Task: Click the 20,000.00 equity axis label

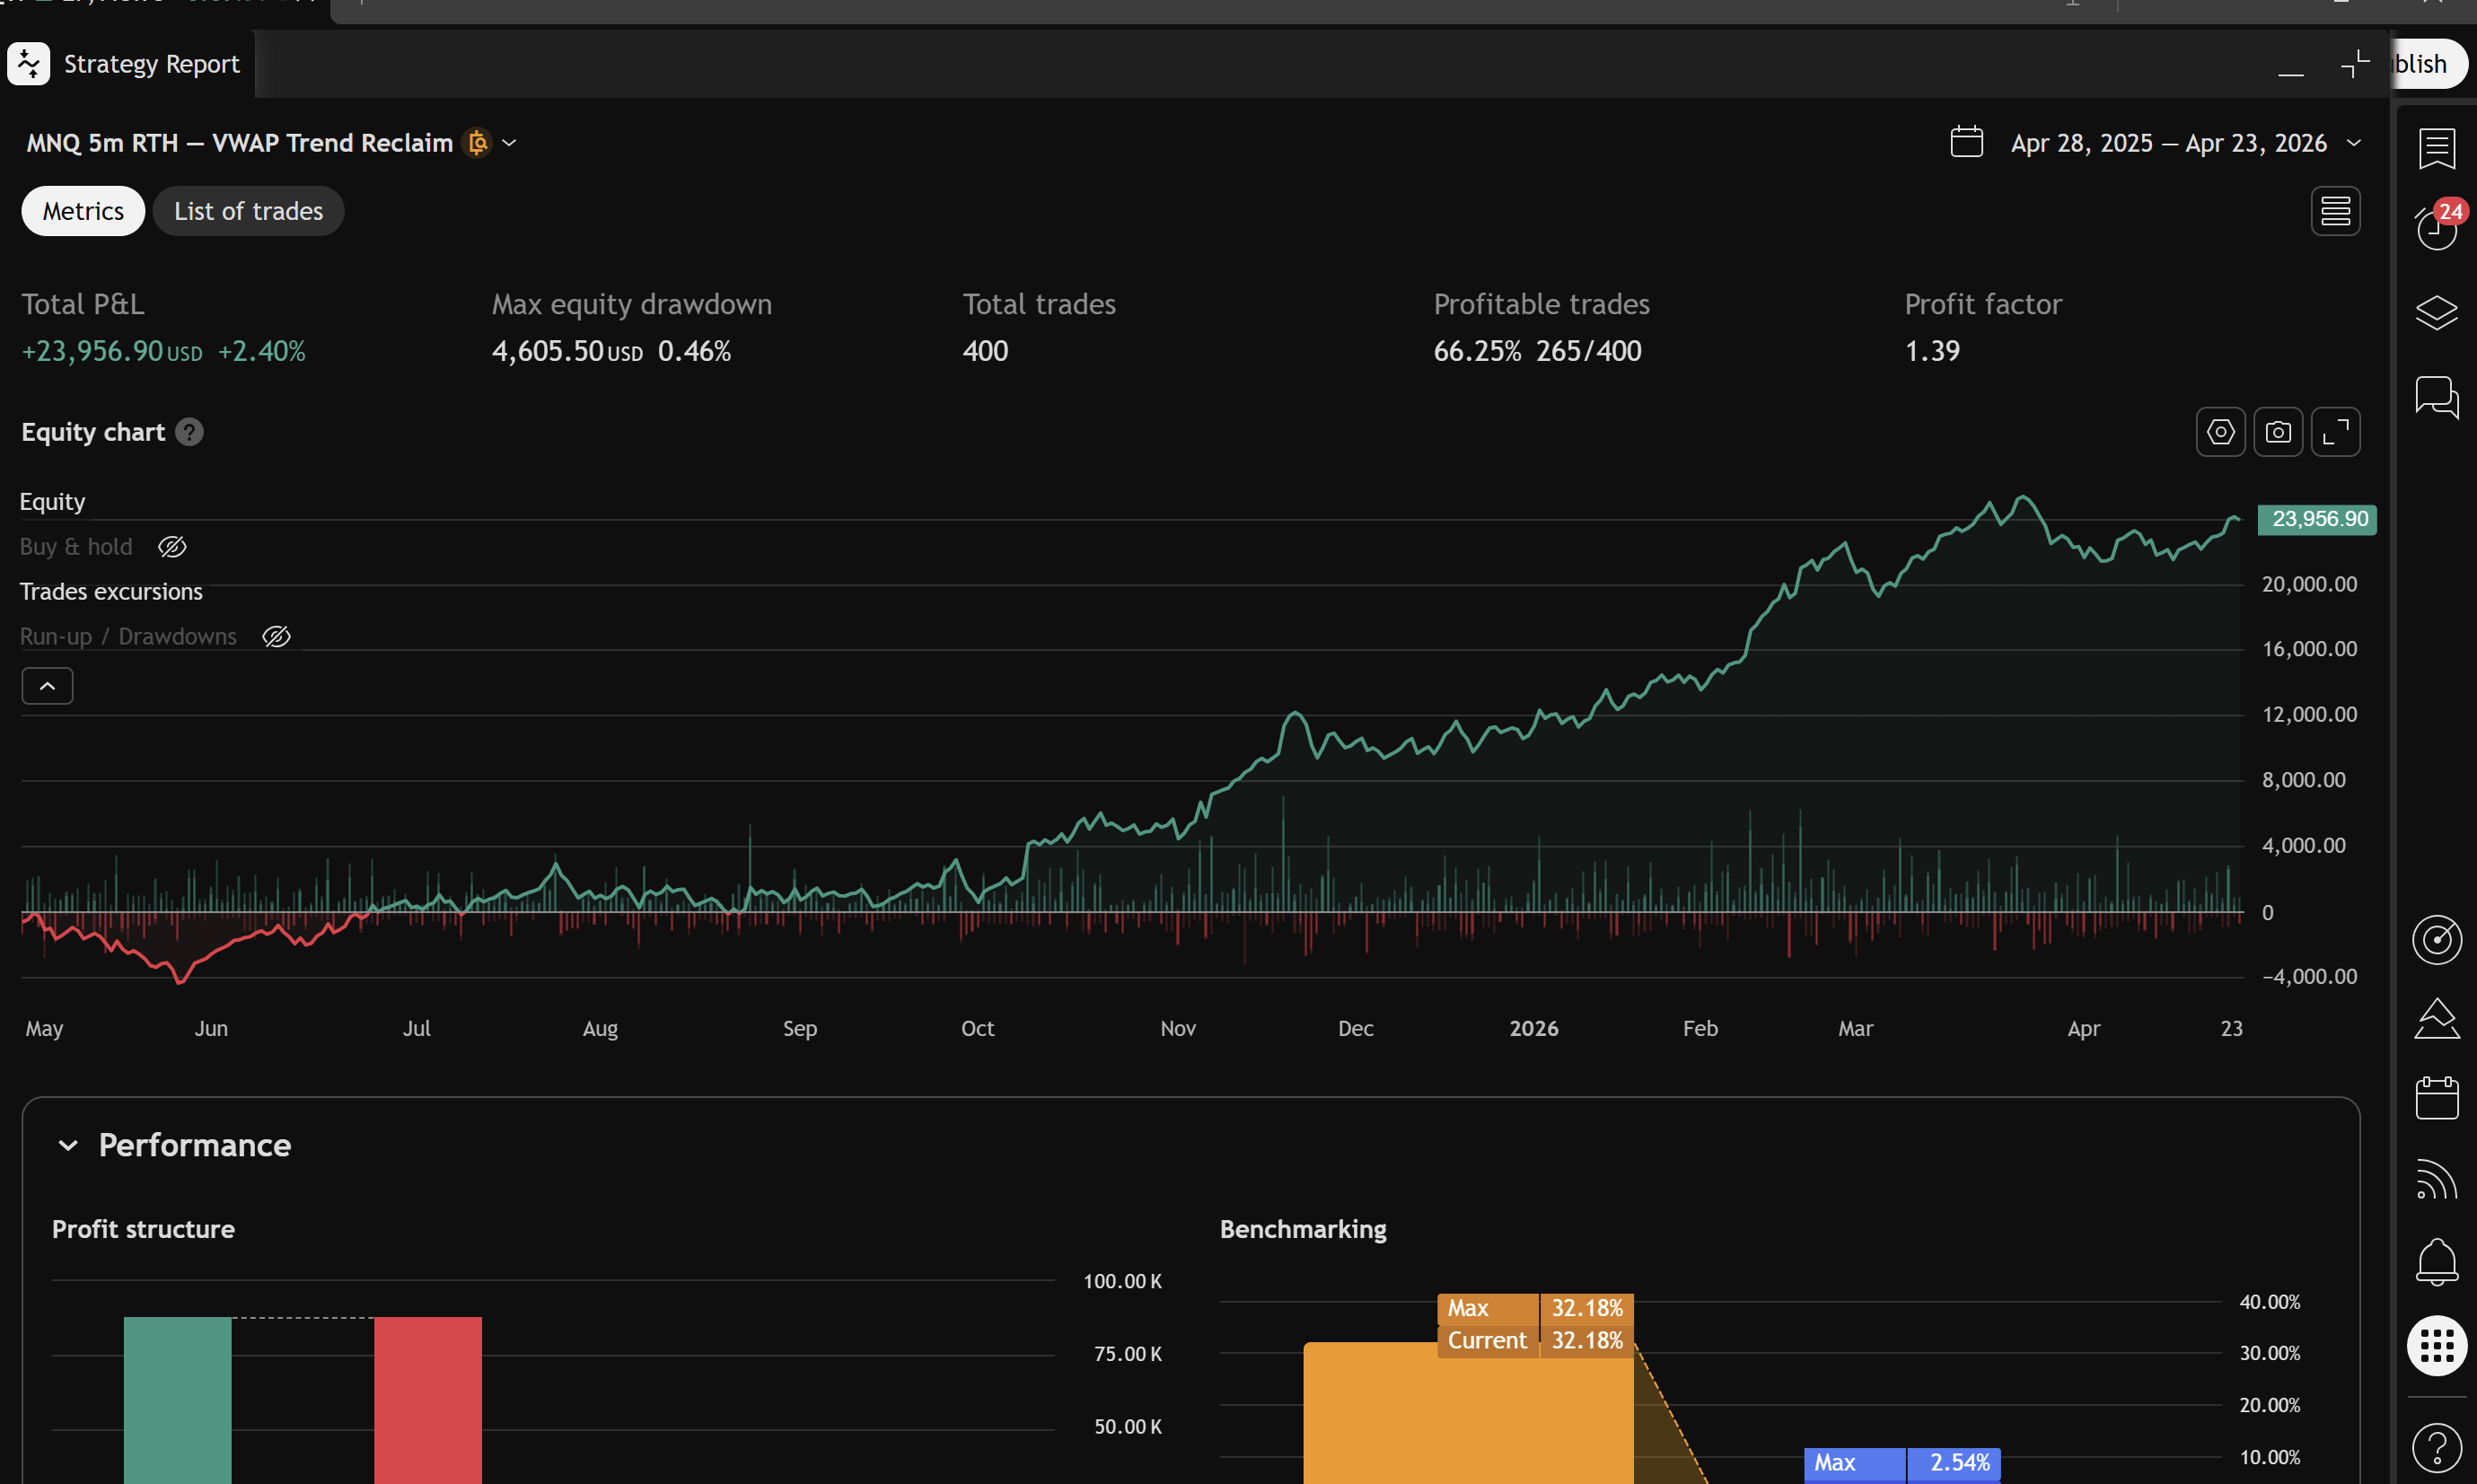Action: [2309, 585]
